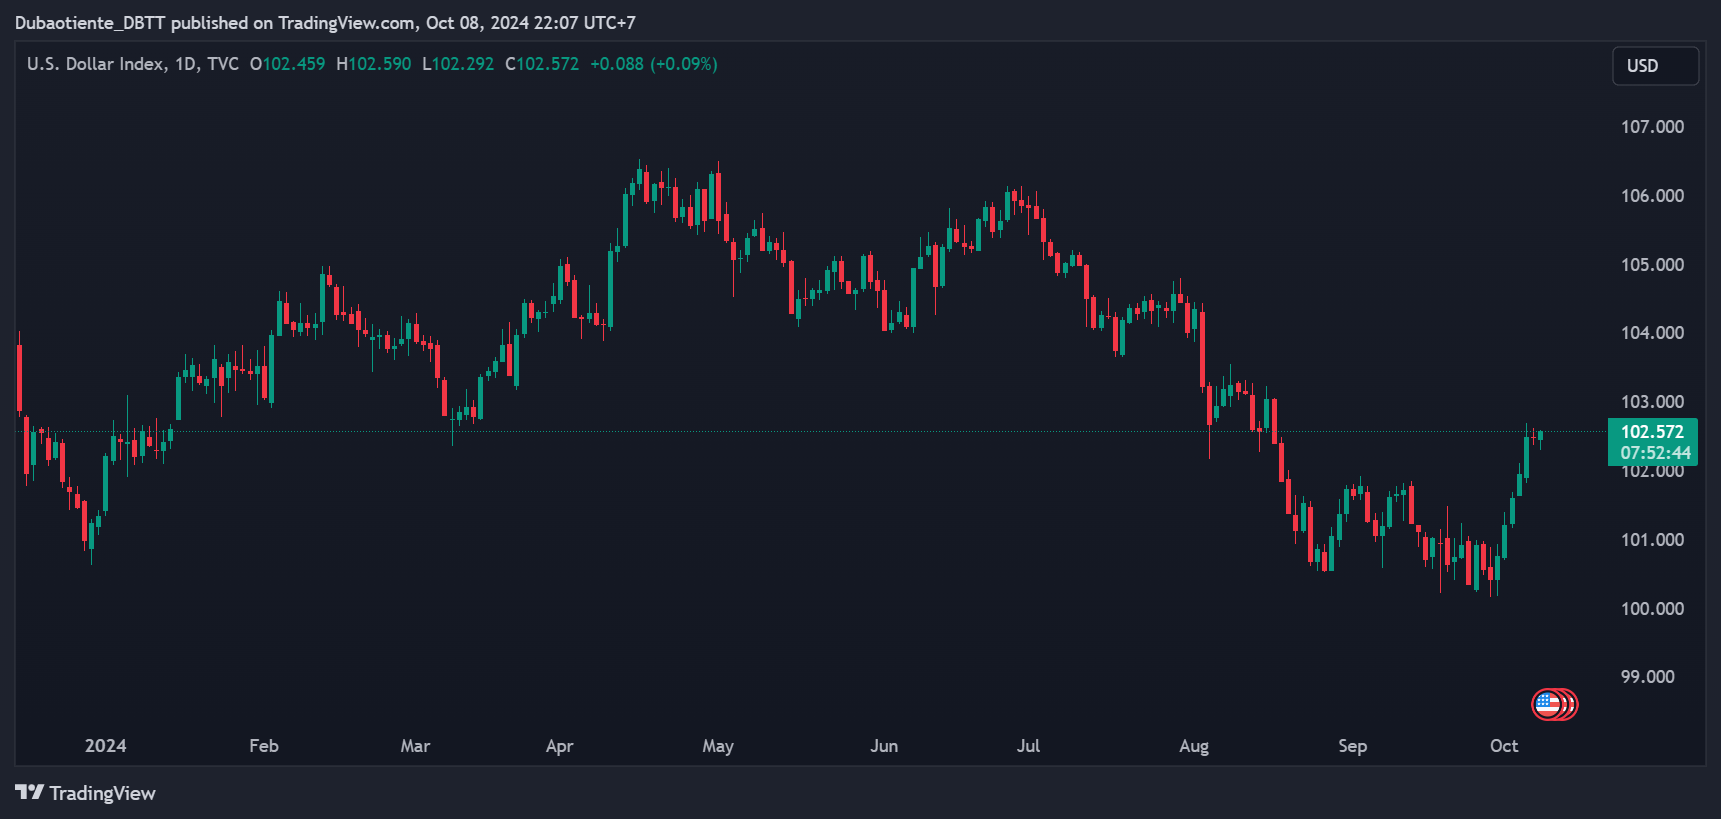
Task: Click the TradingView logo
Action: pyautogui.click(x=29, y=793)
